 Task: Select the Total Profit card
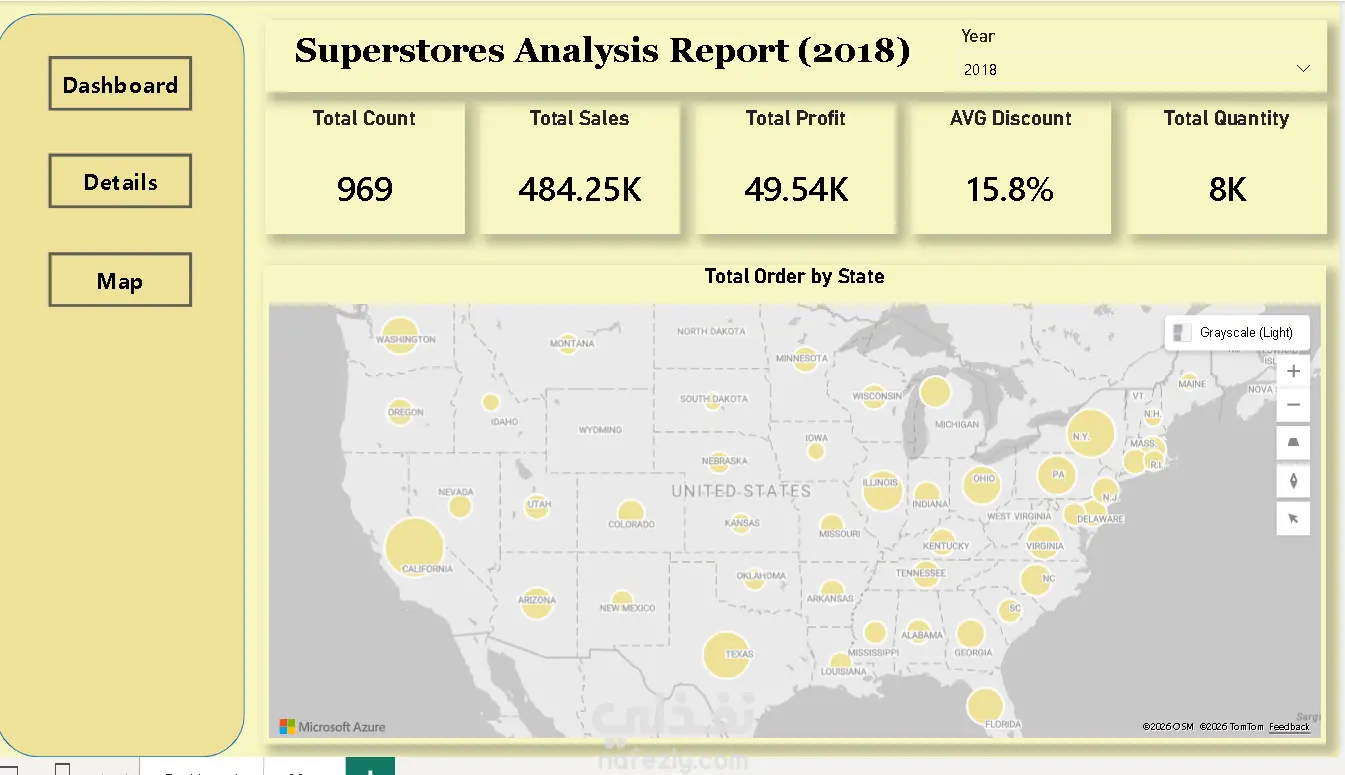coord(796,168)
